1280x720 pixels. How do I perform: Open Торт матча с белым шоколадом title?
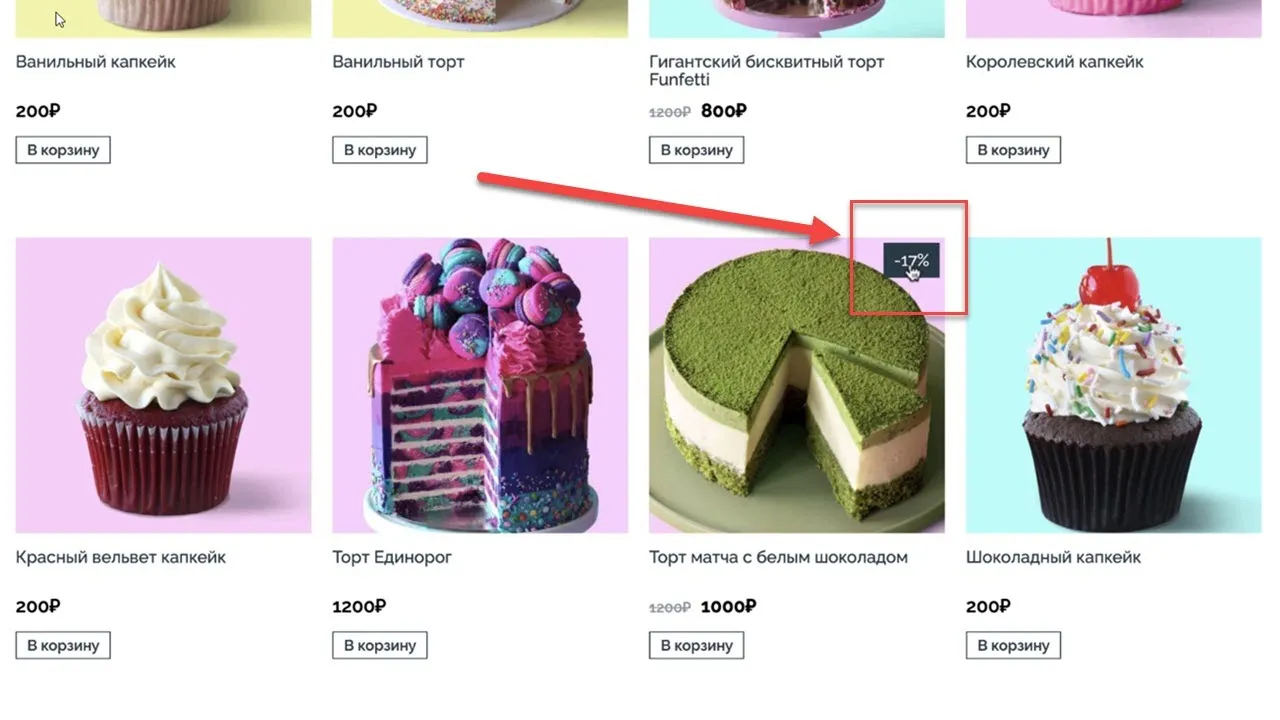click(x=779, y=557)
